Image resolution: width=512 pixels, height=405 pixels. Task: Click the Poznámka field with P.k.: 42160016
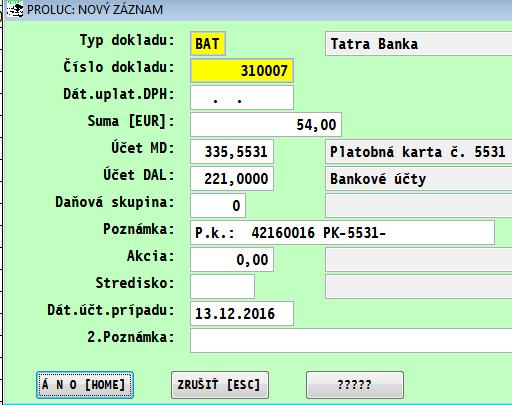(x=342, y=233)
